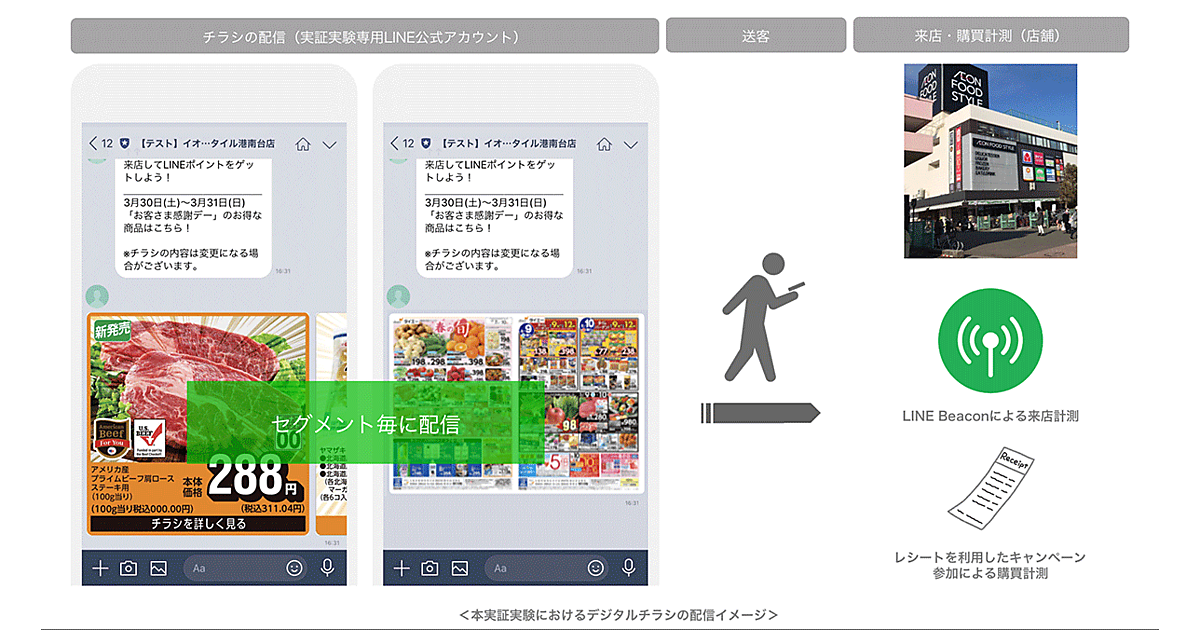
Task: Open the AEON Food Style store photo
Action: [x=990, y=161]
